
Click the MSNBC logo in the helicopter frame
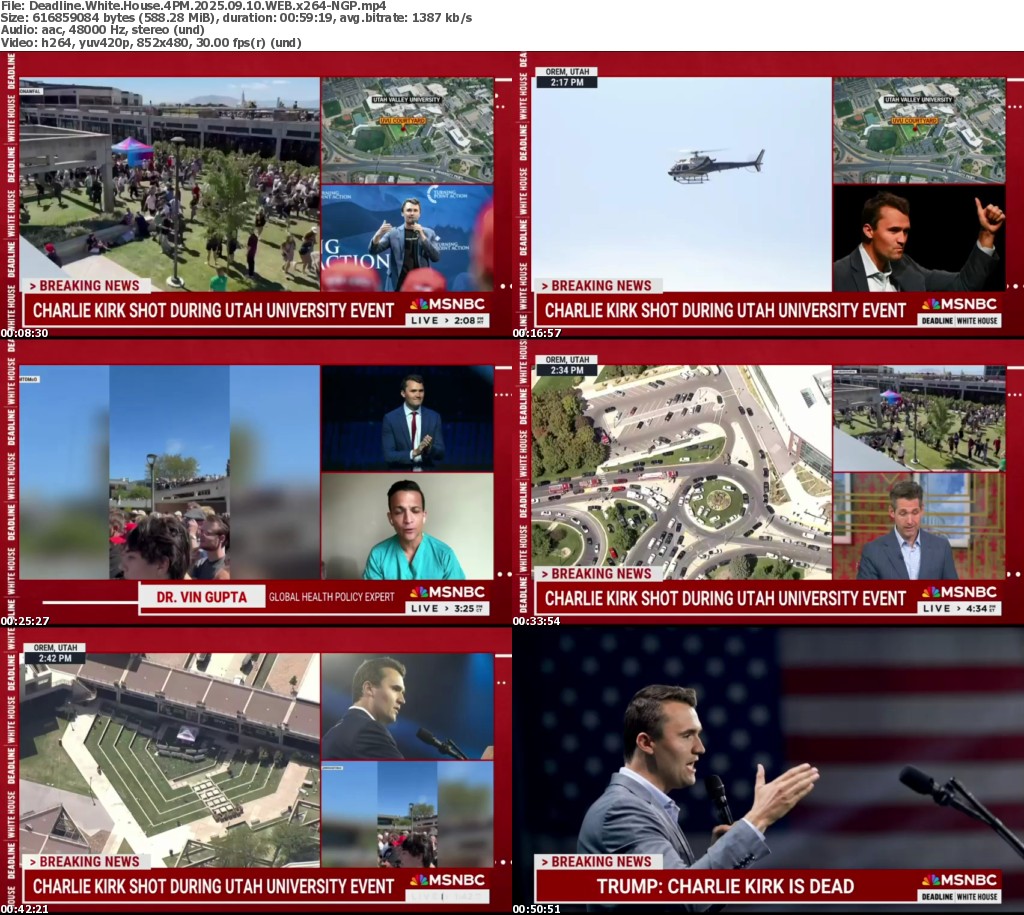pyautogui.click(x=959, y=304)
